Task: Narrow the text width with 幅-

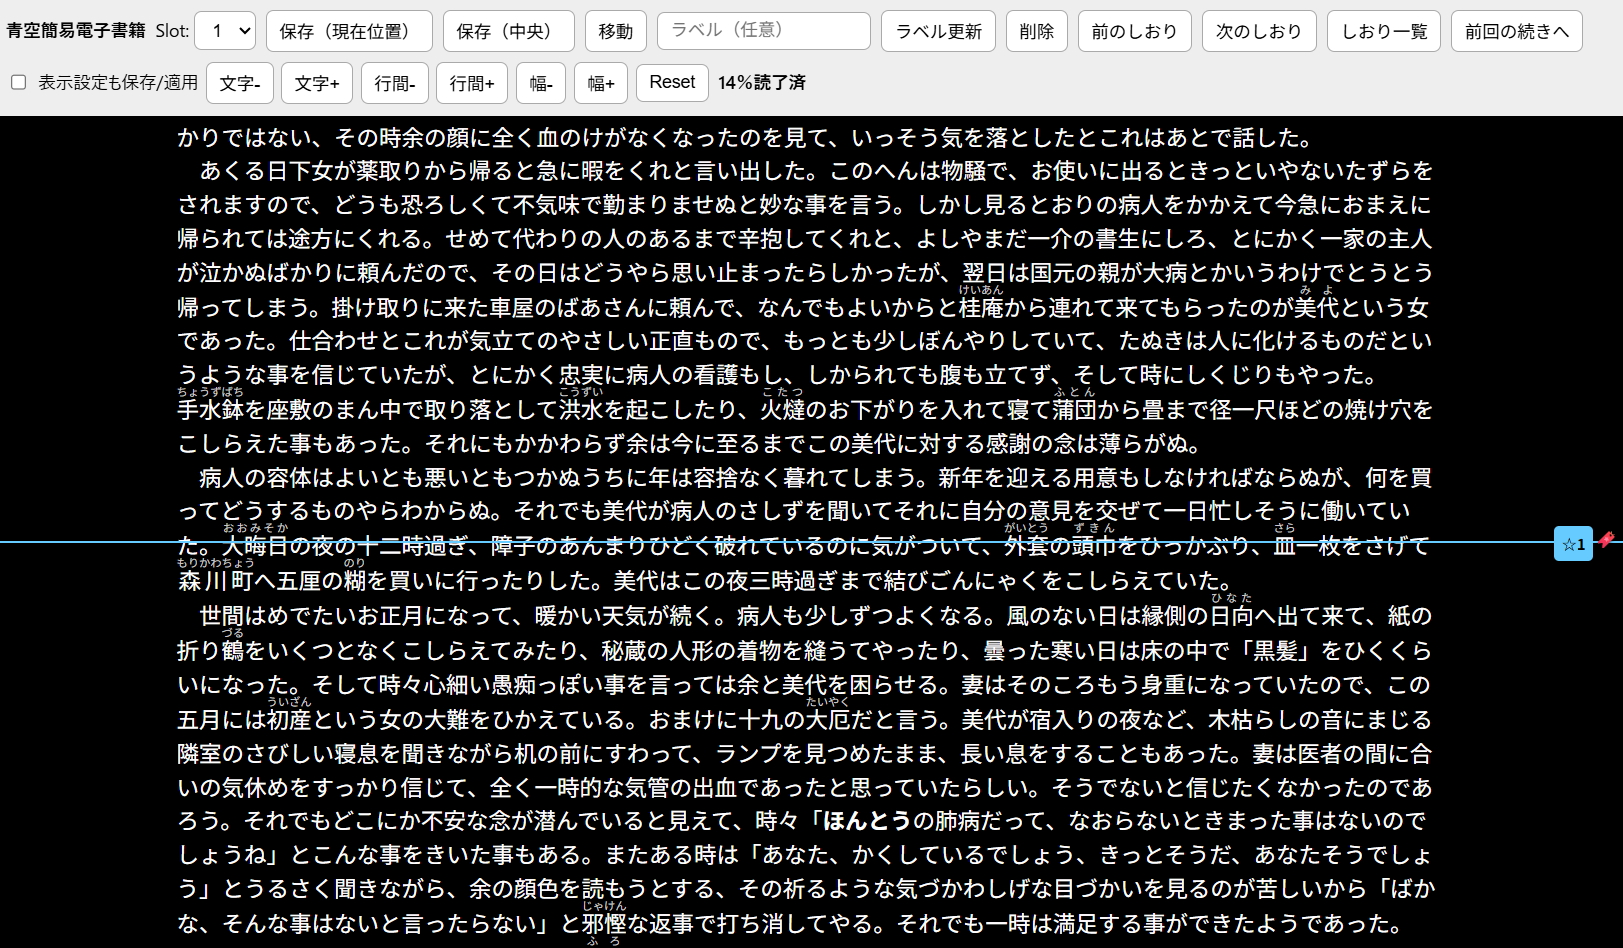Action: tap(540, 83)
